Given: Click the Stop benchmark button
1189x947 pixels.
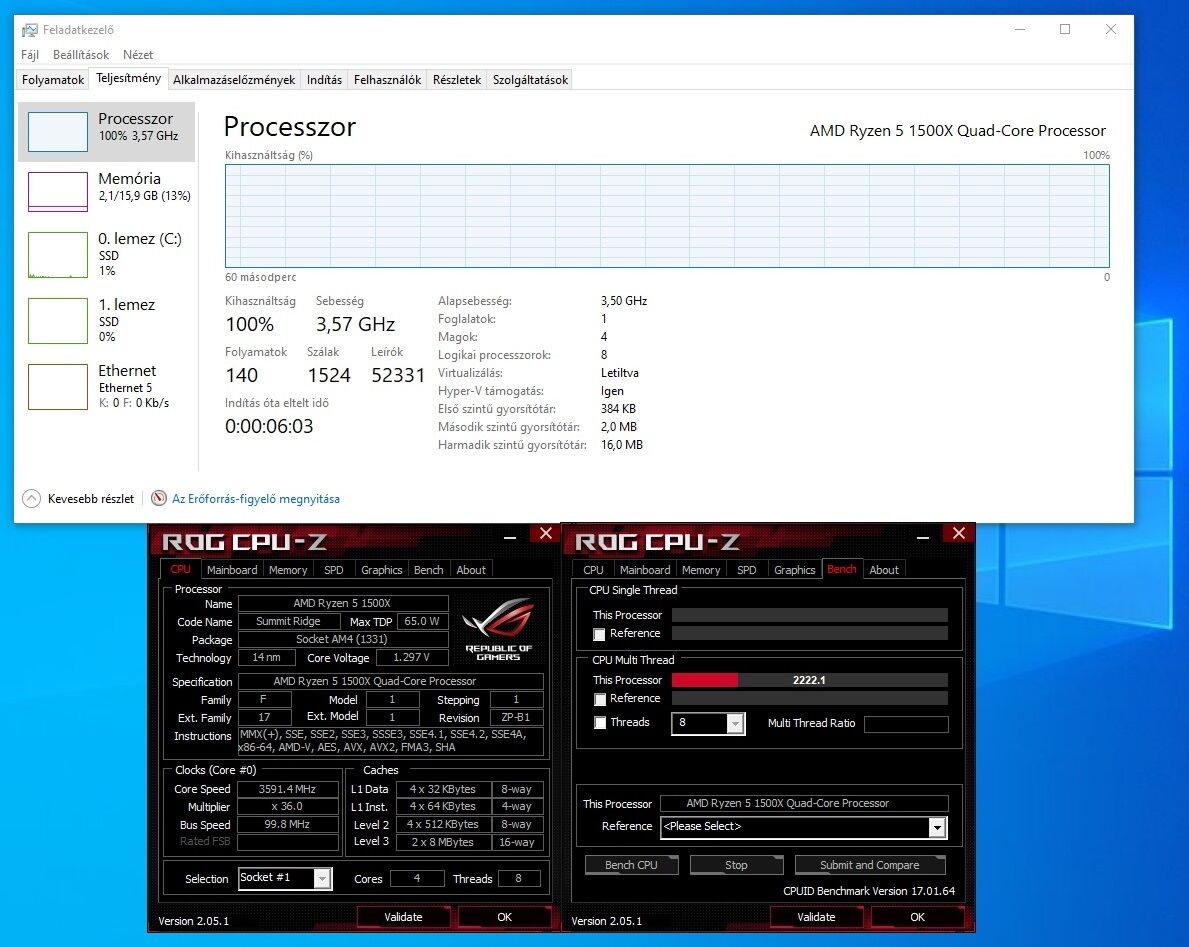Looking at the screenshot, I should 736,864.
